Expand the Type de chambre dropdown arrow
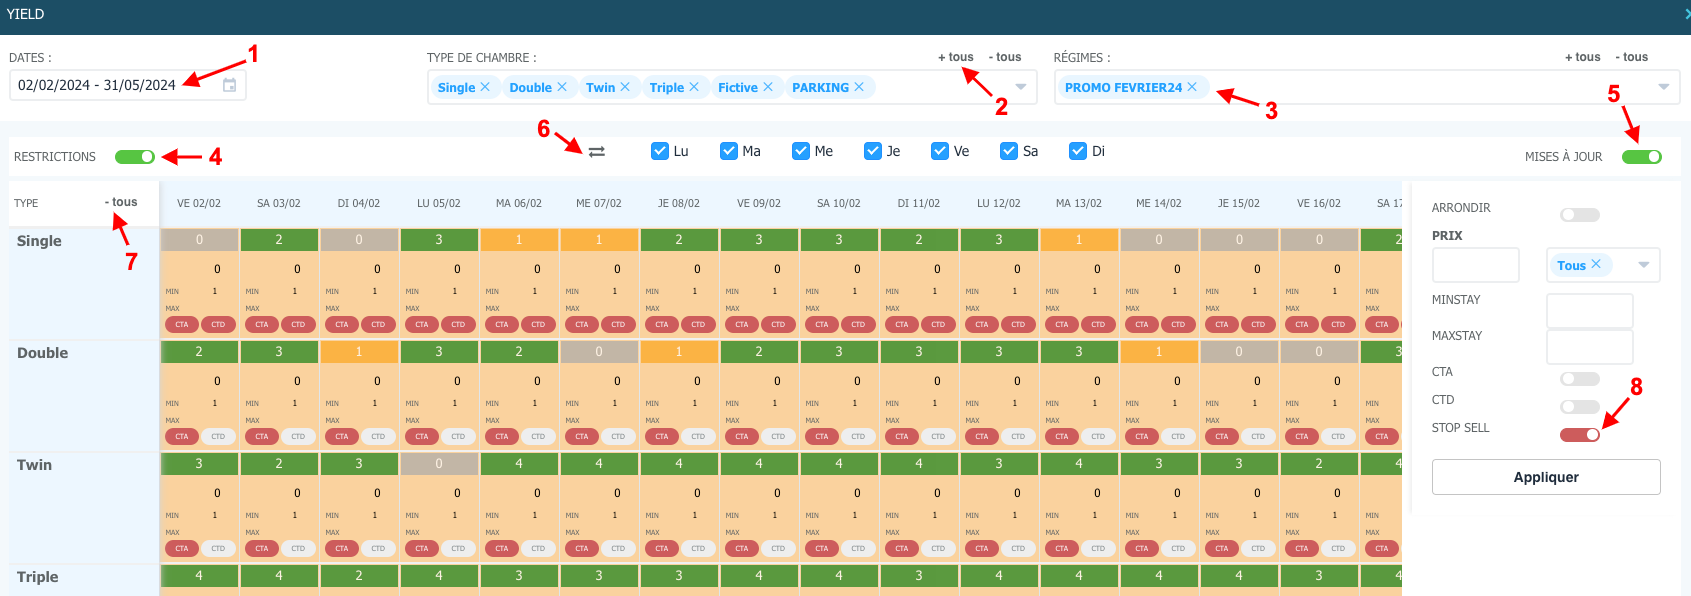The height and width of the screenshot is (596, 1691). 1021,87
